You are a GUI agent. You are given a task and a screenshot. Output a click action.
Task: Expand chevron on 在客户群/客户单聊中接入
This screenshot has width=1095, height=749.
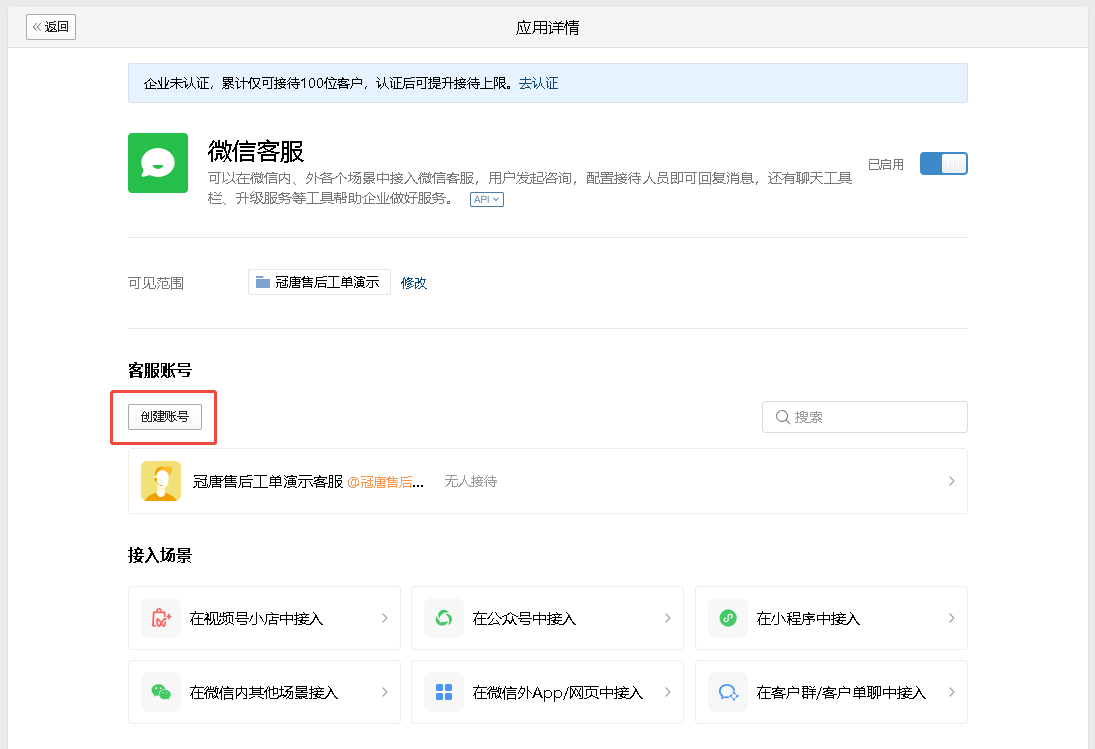pos(951,692)
